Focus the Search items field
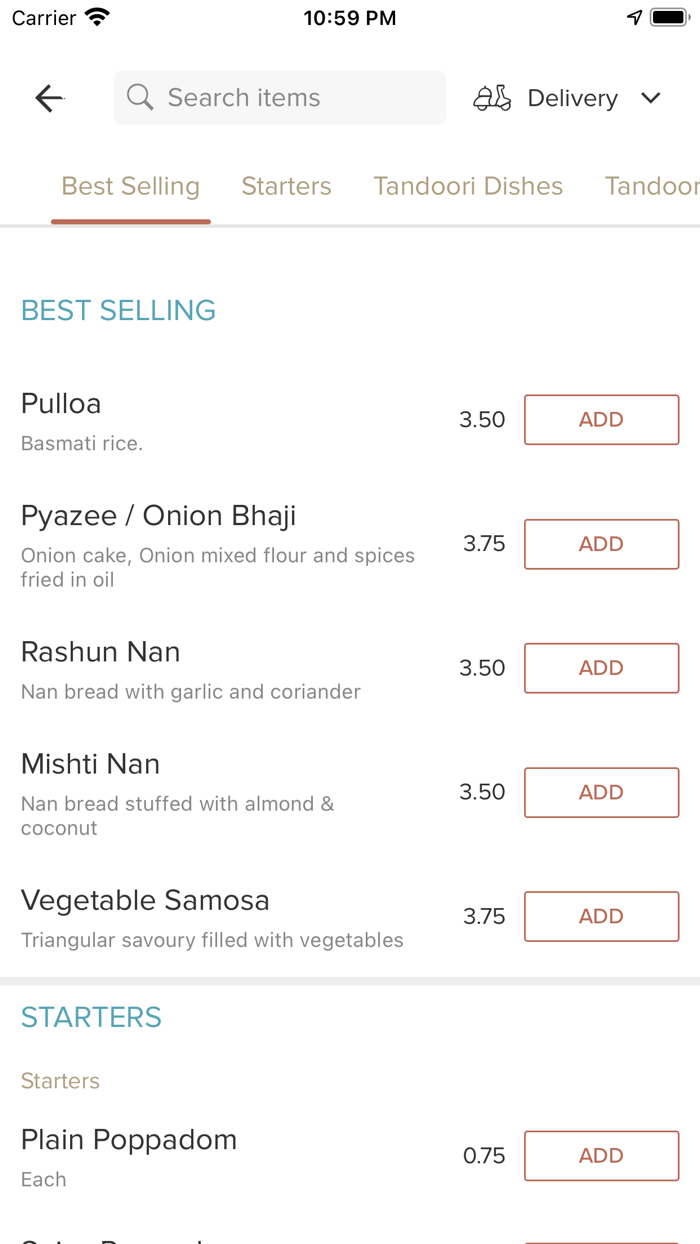Image resolution: width=700 pixels, height=1244 pixels. click(280, 98)
